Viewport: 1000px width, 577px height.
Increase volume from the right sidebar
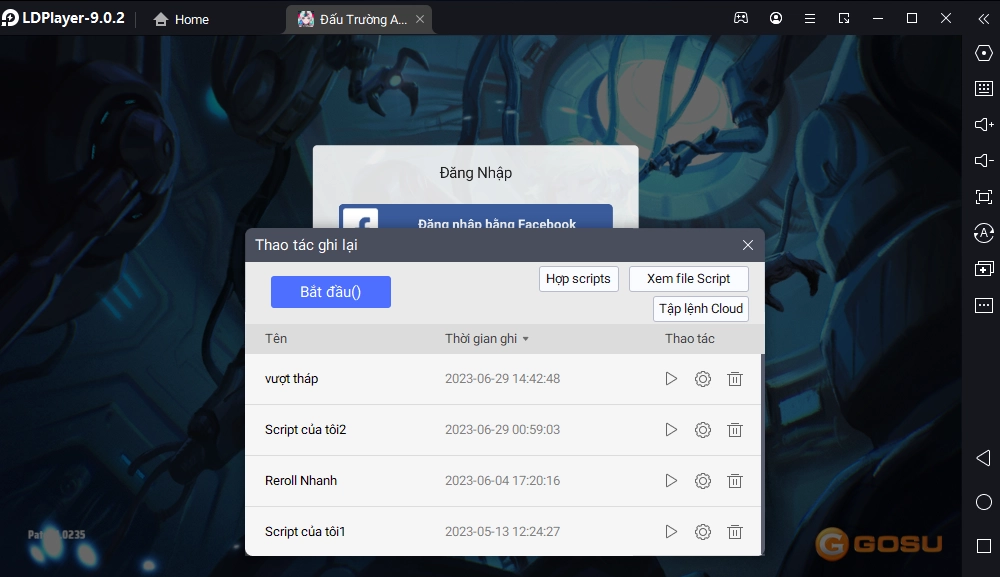tap(983, 125)
